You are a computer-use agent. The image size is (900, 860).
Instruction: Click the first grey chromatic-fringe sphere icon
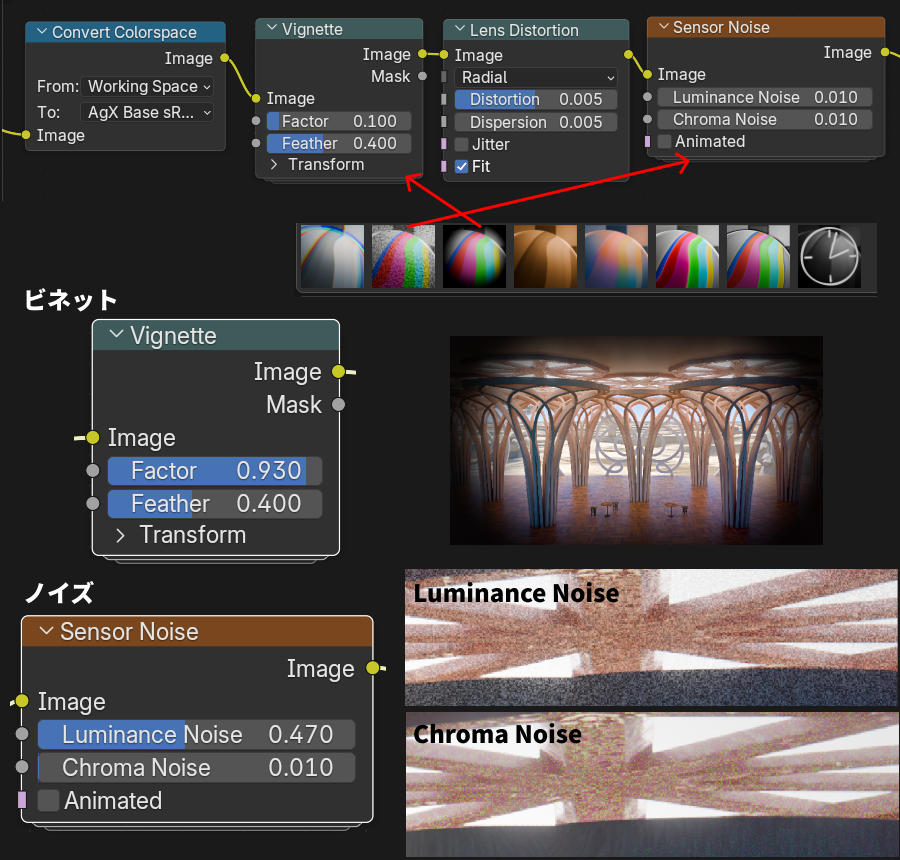click(331, 256)
